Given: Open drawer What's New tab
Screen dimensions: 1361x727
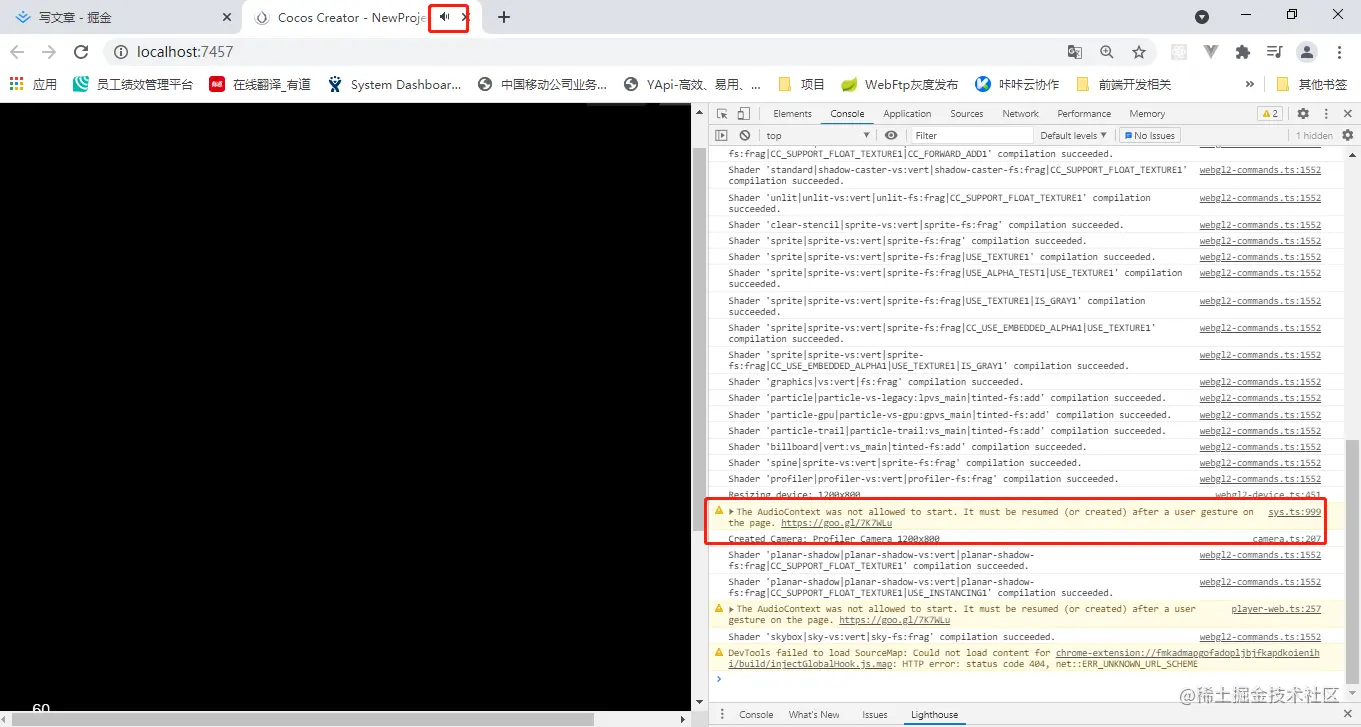Looking at the screenshot, I should click(814, 715).
